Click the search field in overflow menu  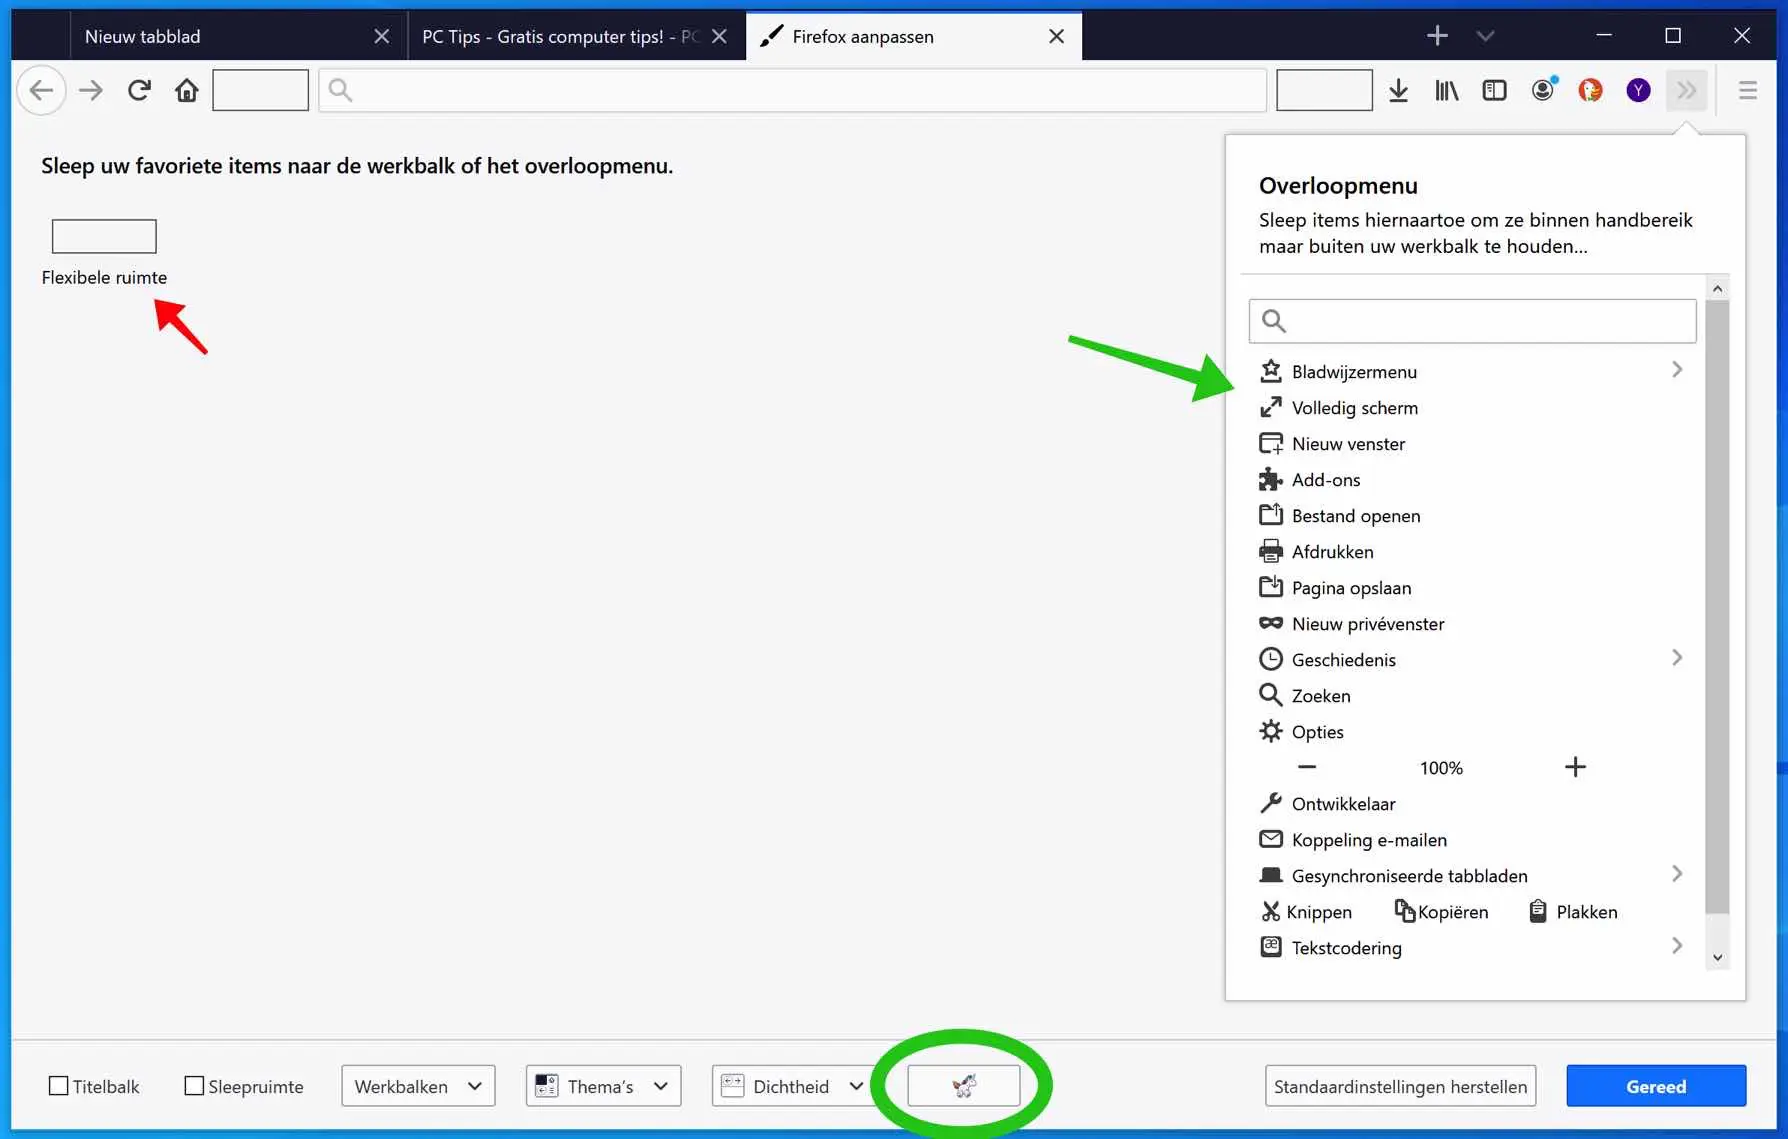pos(1472,320)
